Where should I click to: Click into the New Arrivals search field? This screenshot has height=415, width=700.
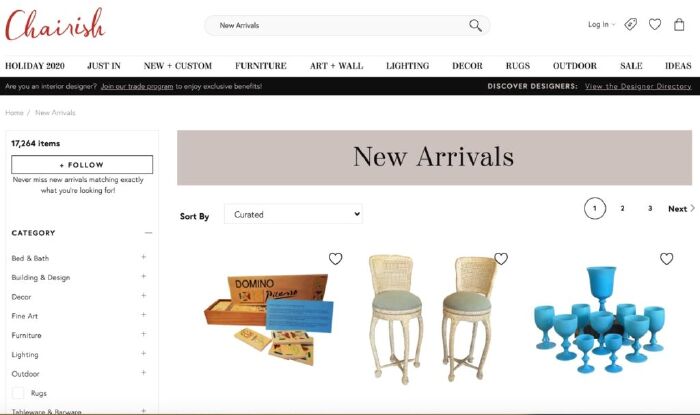pos(339,25)
